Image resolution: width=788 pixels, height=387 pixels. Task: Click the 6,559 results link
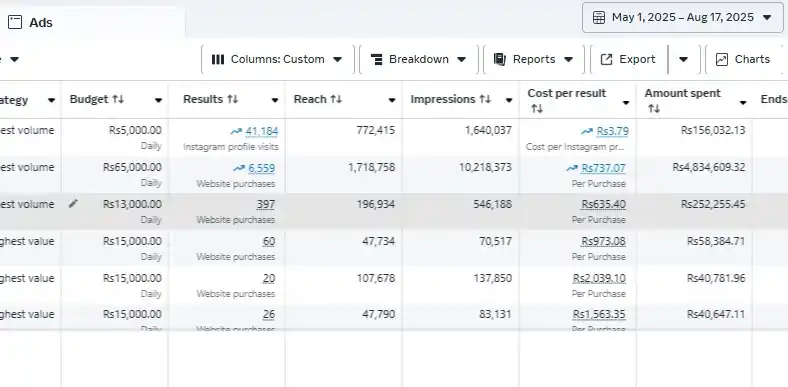(x=262, y=168)
